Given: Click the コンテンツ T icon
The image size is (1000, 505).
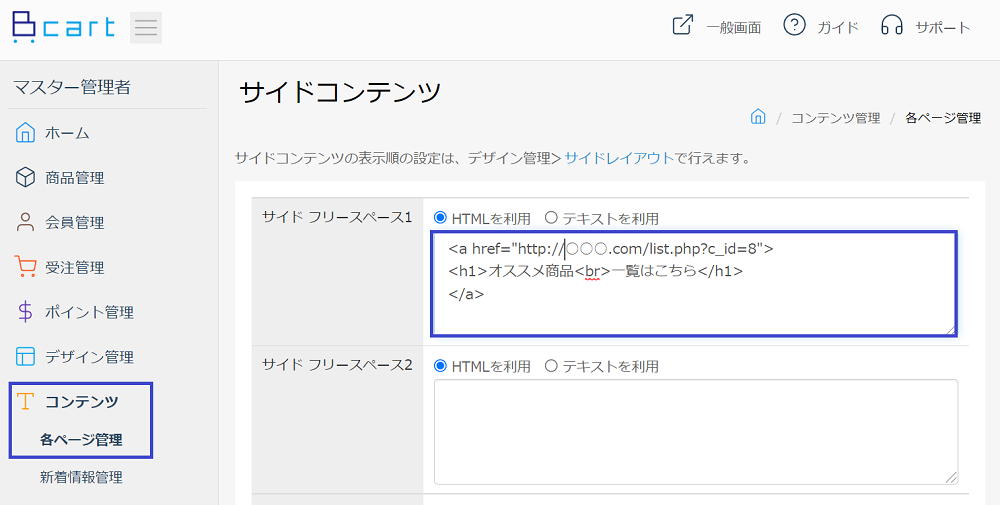Looking at the screenshot, I should pos(25,401).
